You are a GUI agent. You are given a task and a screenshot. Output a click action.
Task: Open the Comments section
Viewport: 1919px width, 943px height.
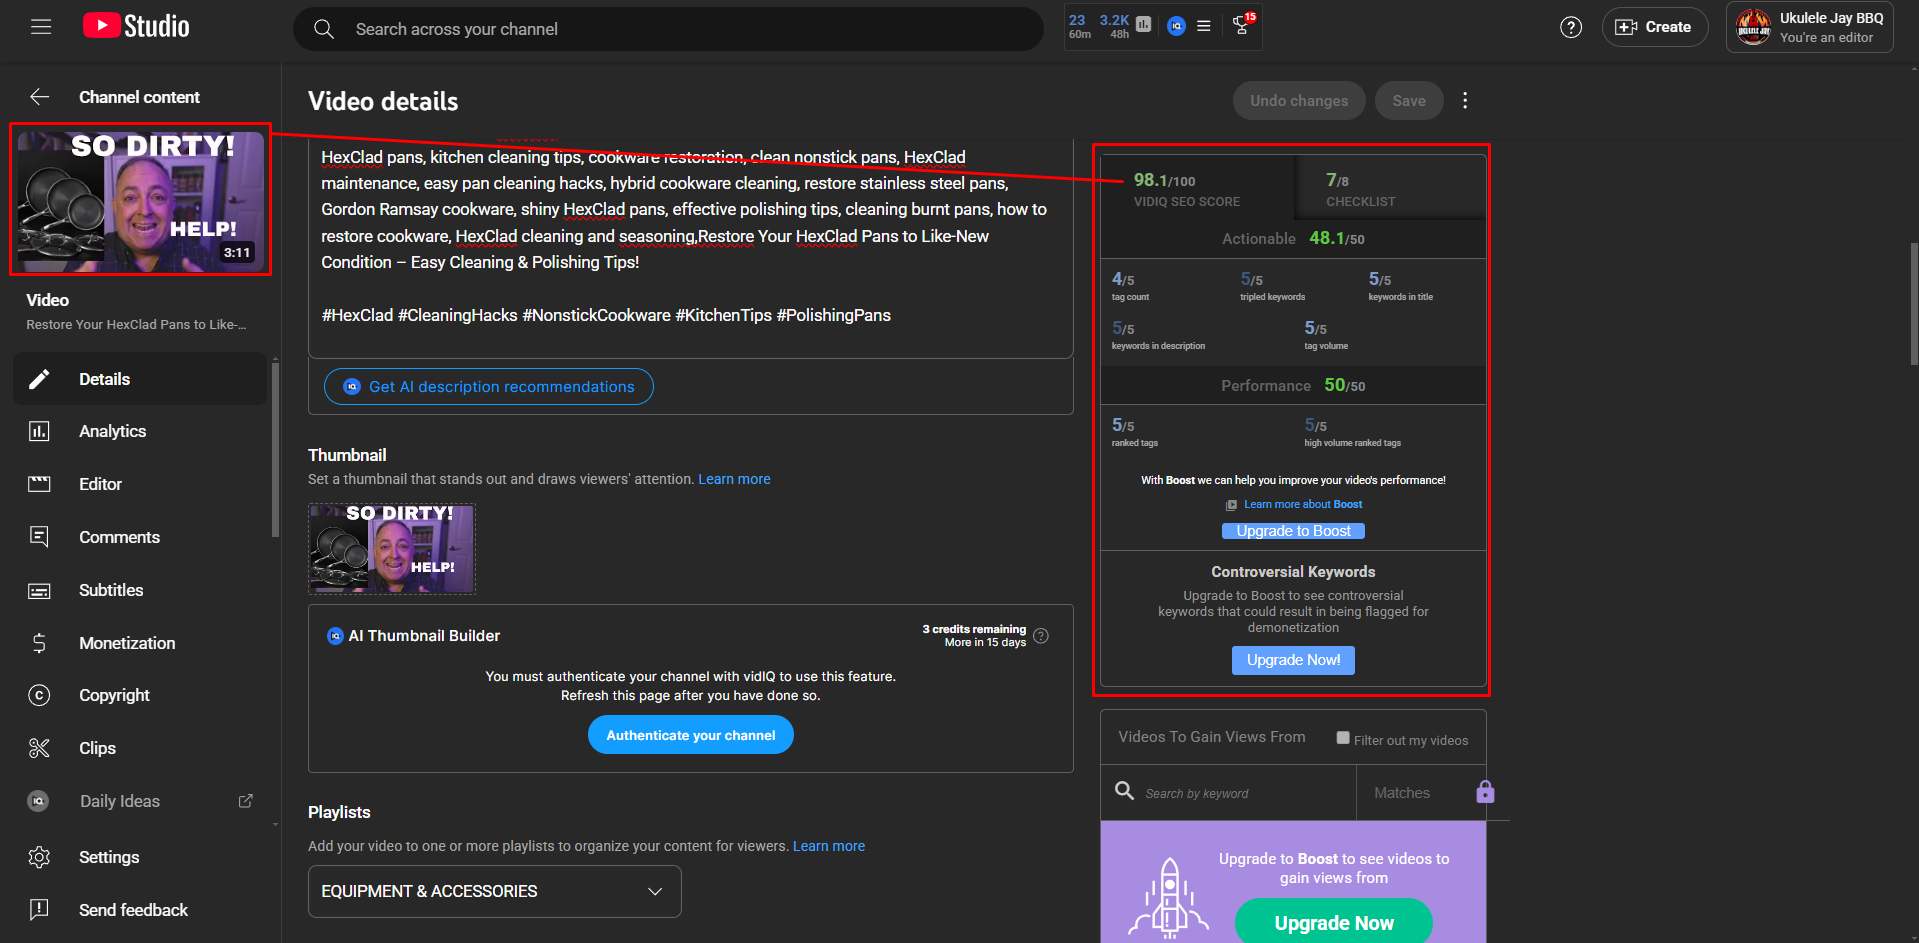click(140, 537)
